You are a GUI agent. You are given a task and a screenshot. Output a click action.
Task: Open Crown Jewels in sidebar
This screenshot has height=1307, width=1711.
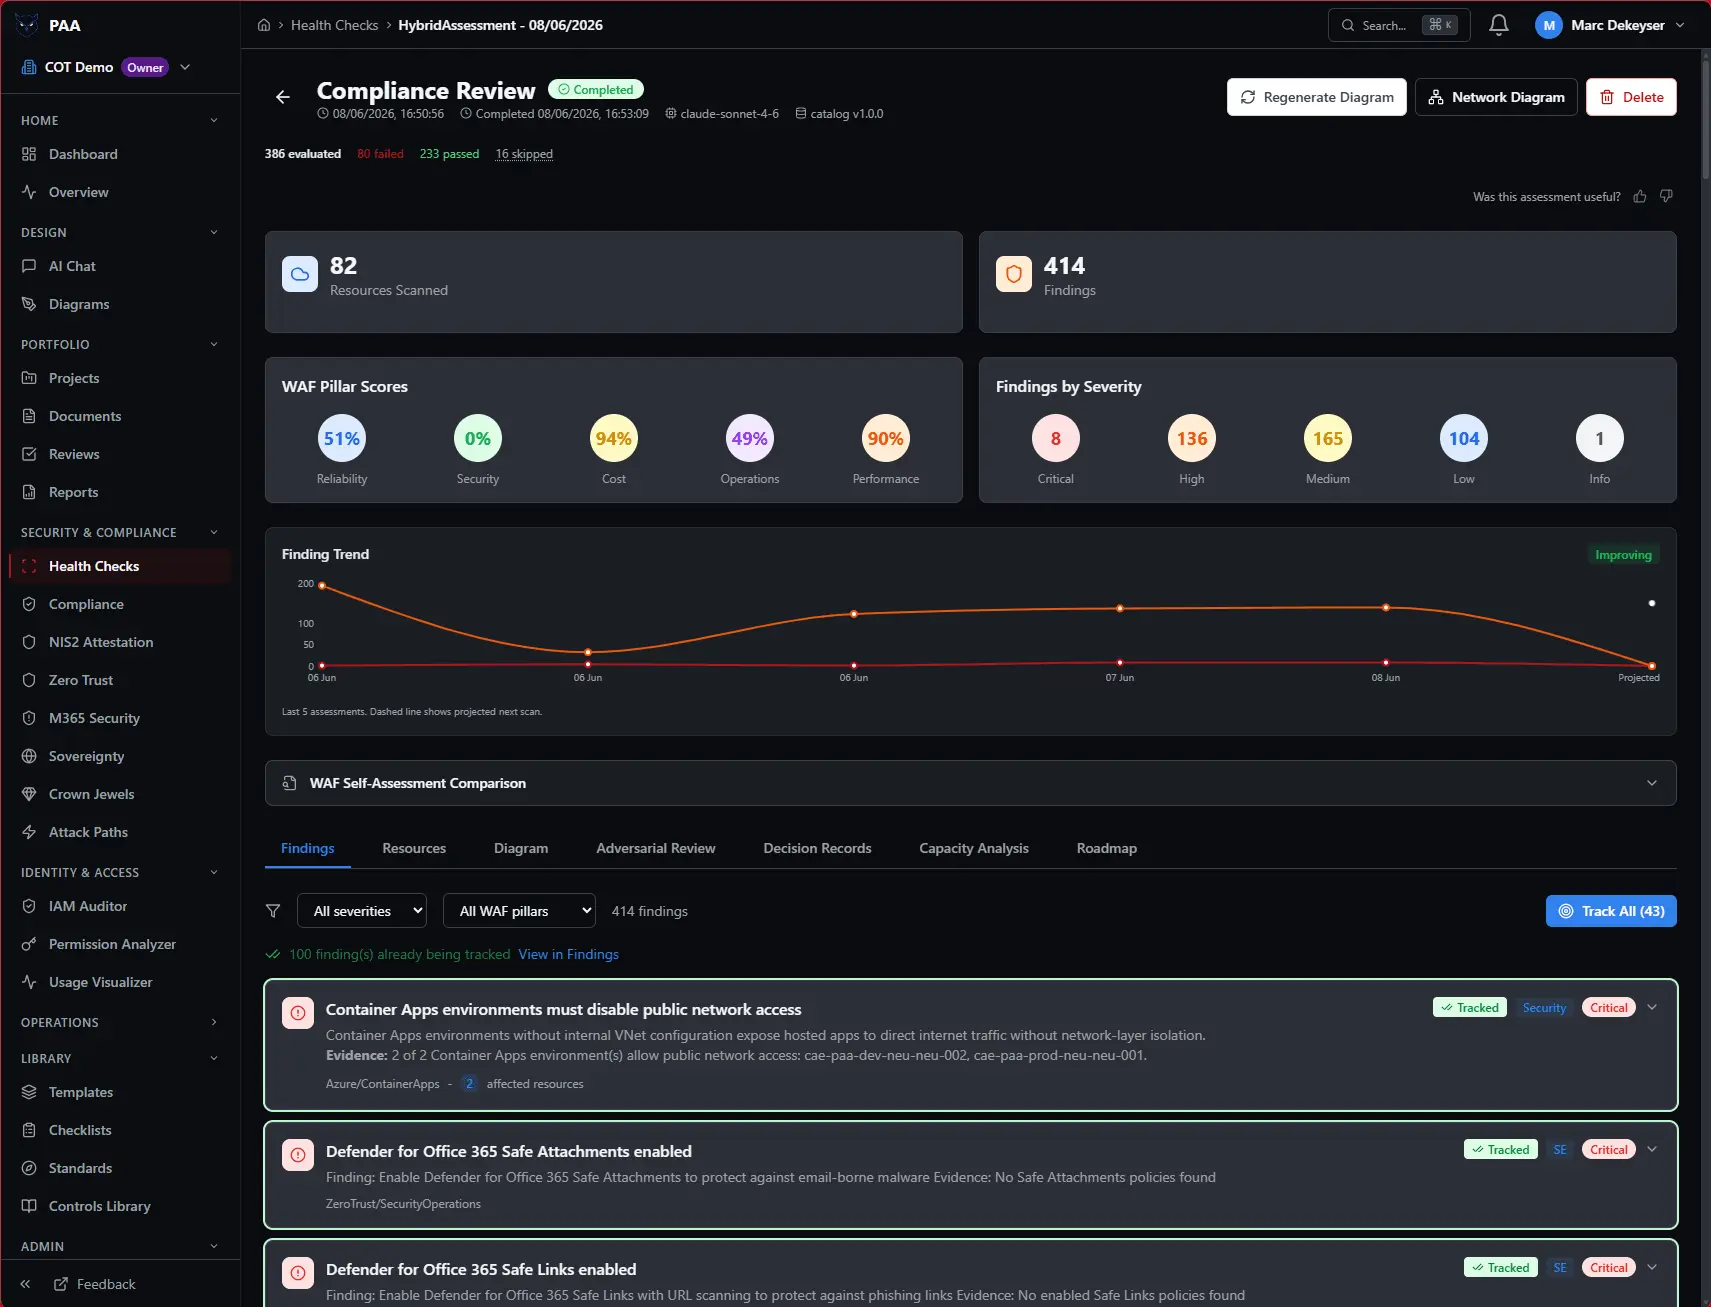(x=120, y=794)
